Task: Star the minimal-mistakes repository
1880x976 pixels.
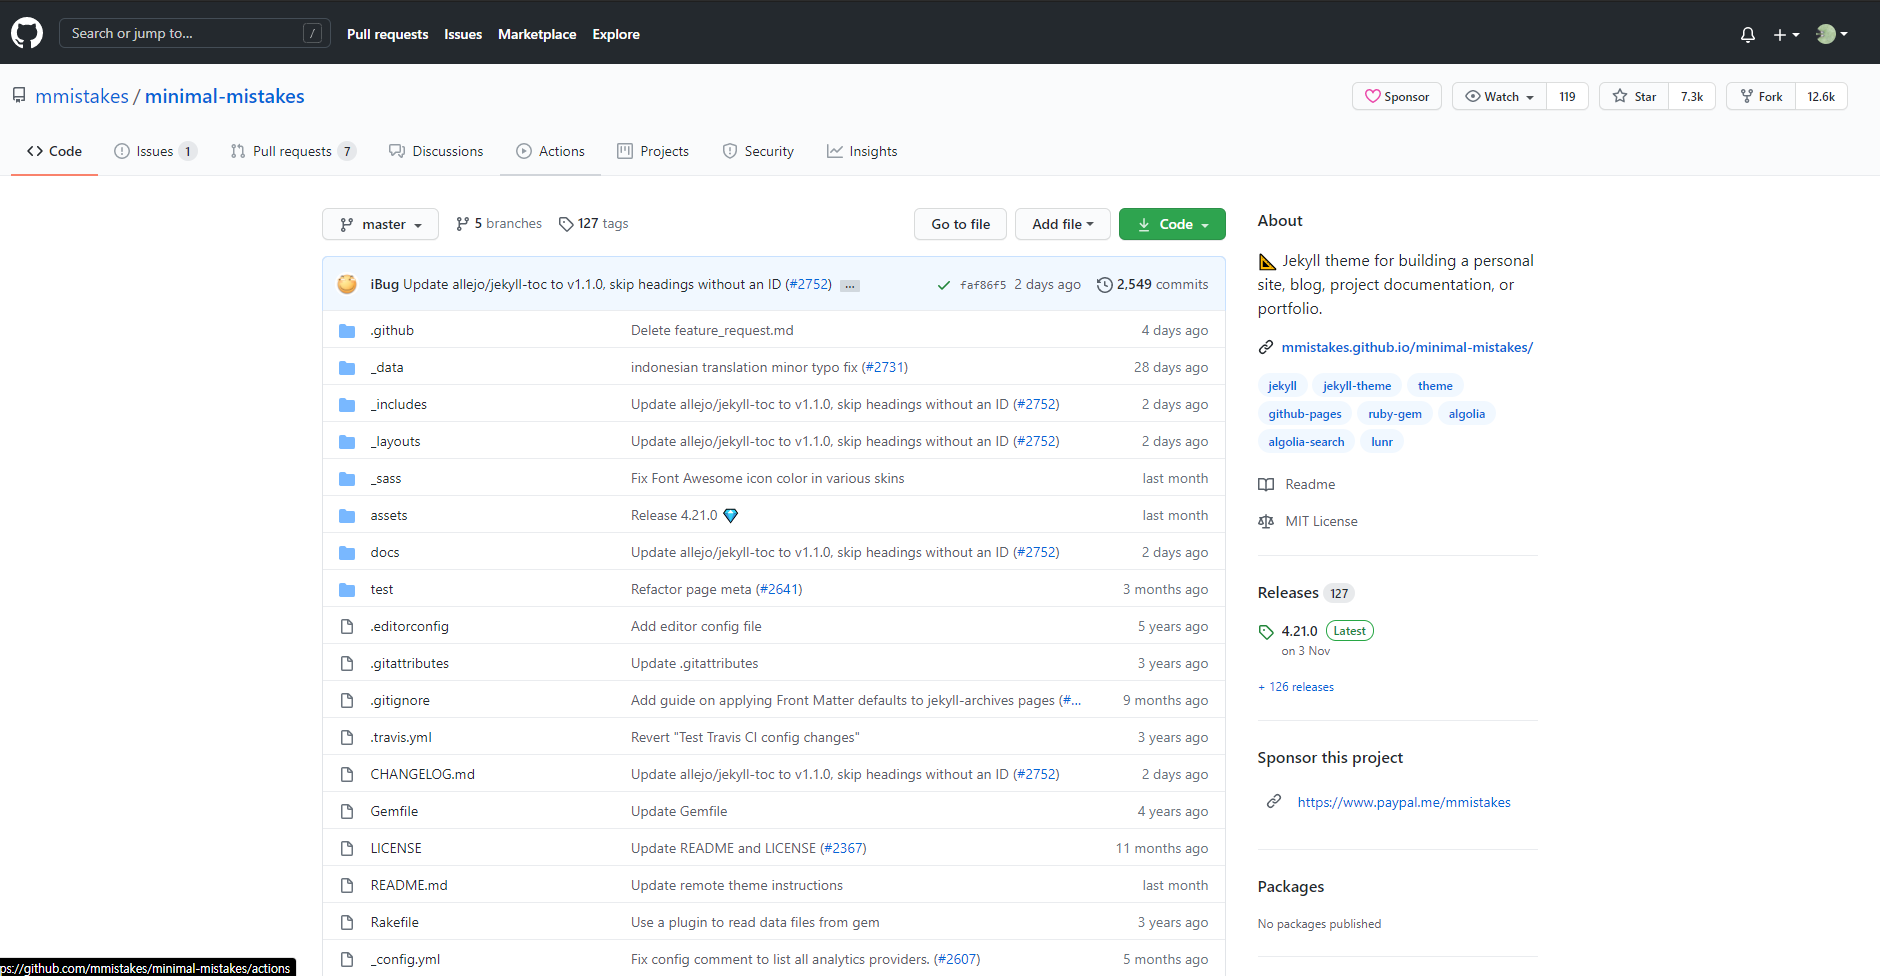Action: 1634,96
